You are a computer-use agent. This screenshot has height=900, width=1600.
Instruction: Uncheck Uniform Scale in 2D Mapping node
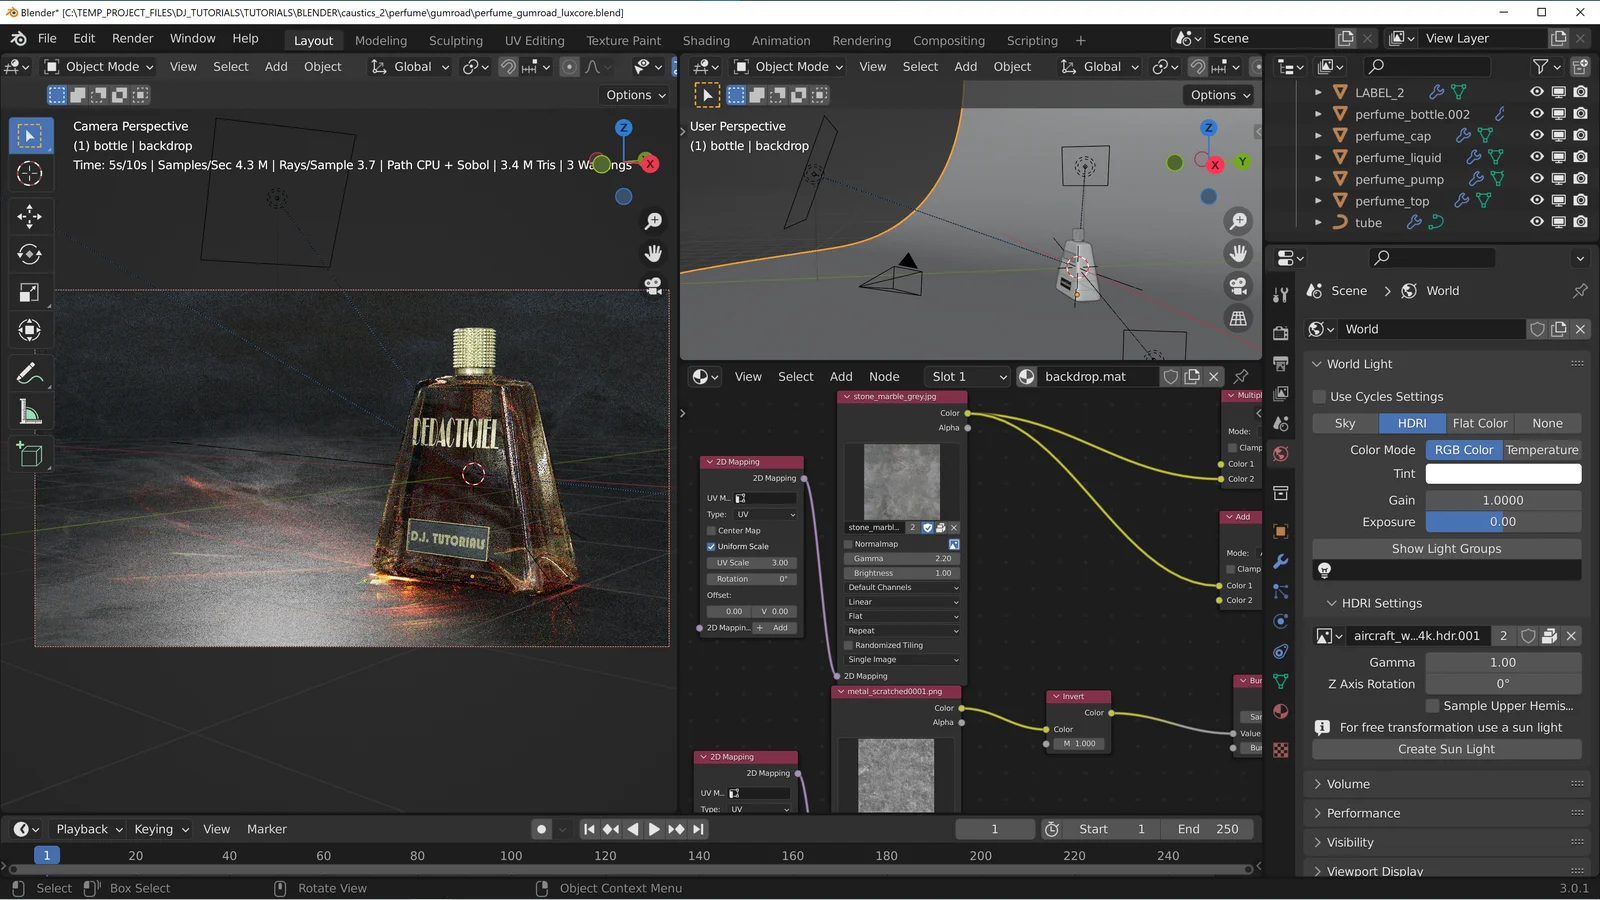coord(711,547)
